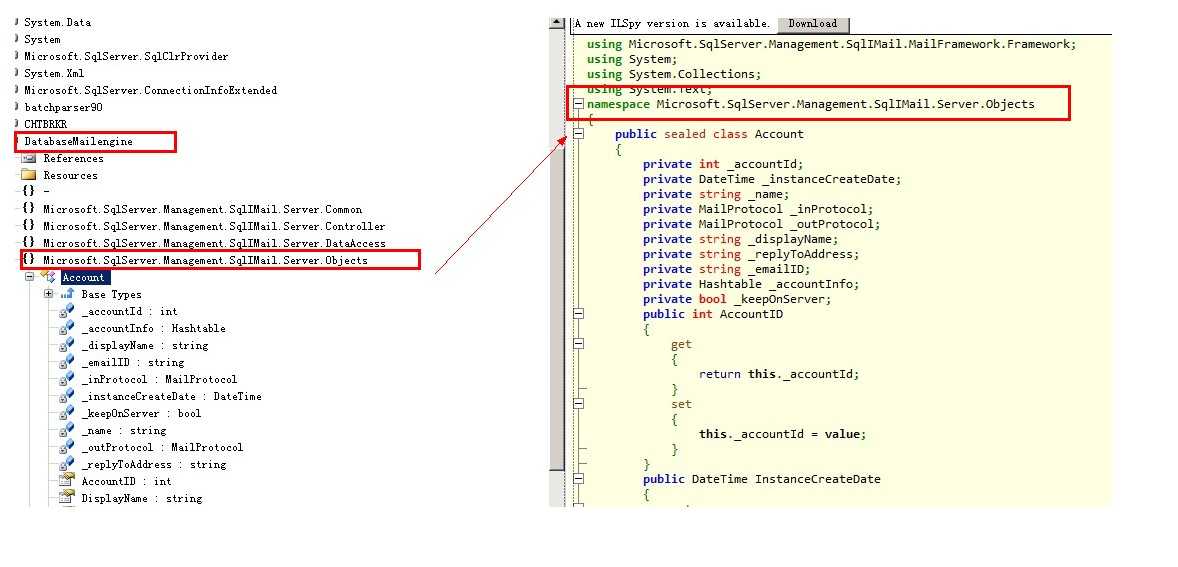Click the namespace icon beside Server.Objects

coord(29,260)
